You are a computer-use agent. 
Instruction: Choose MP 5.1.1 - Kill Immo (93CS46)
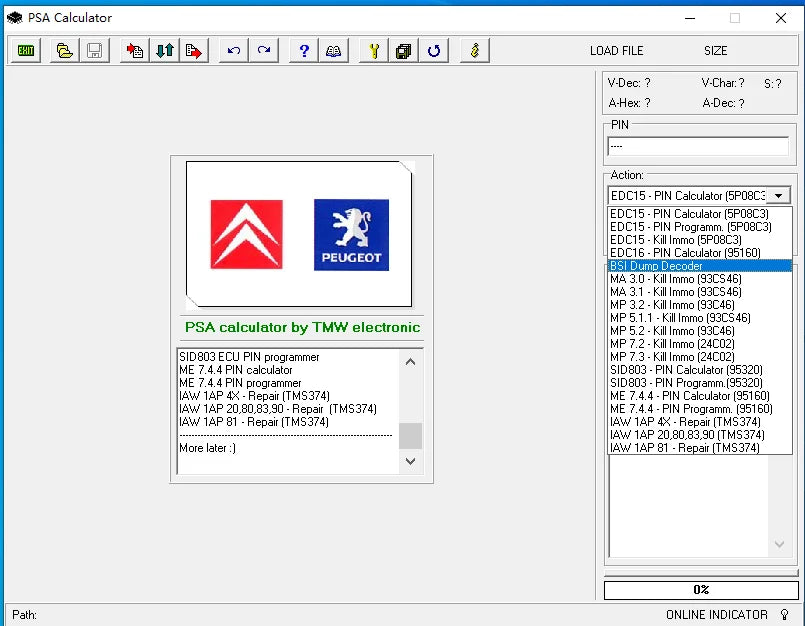pyautogui.click(x=700, y=318)
